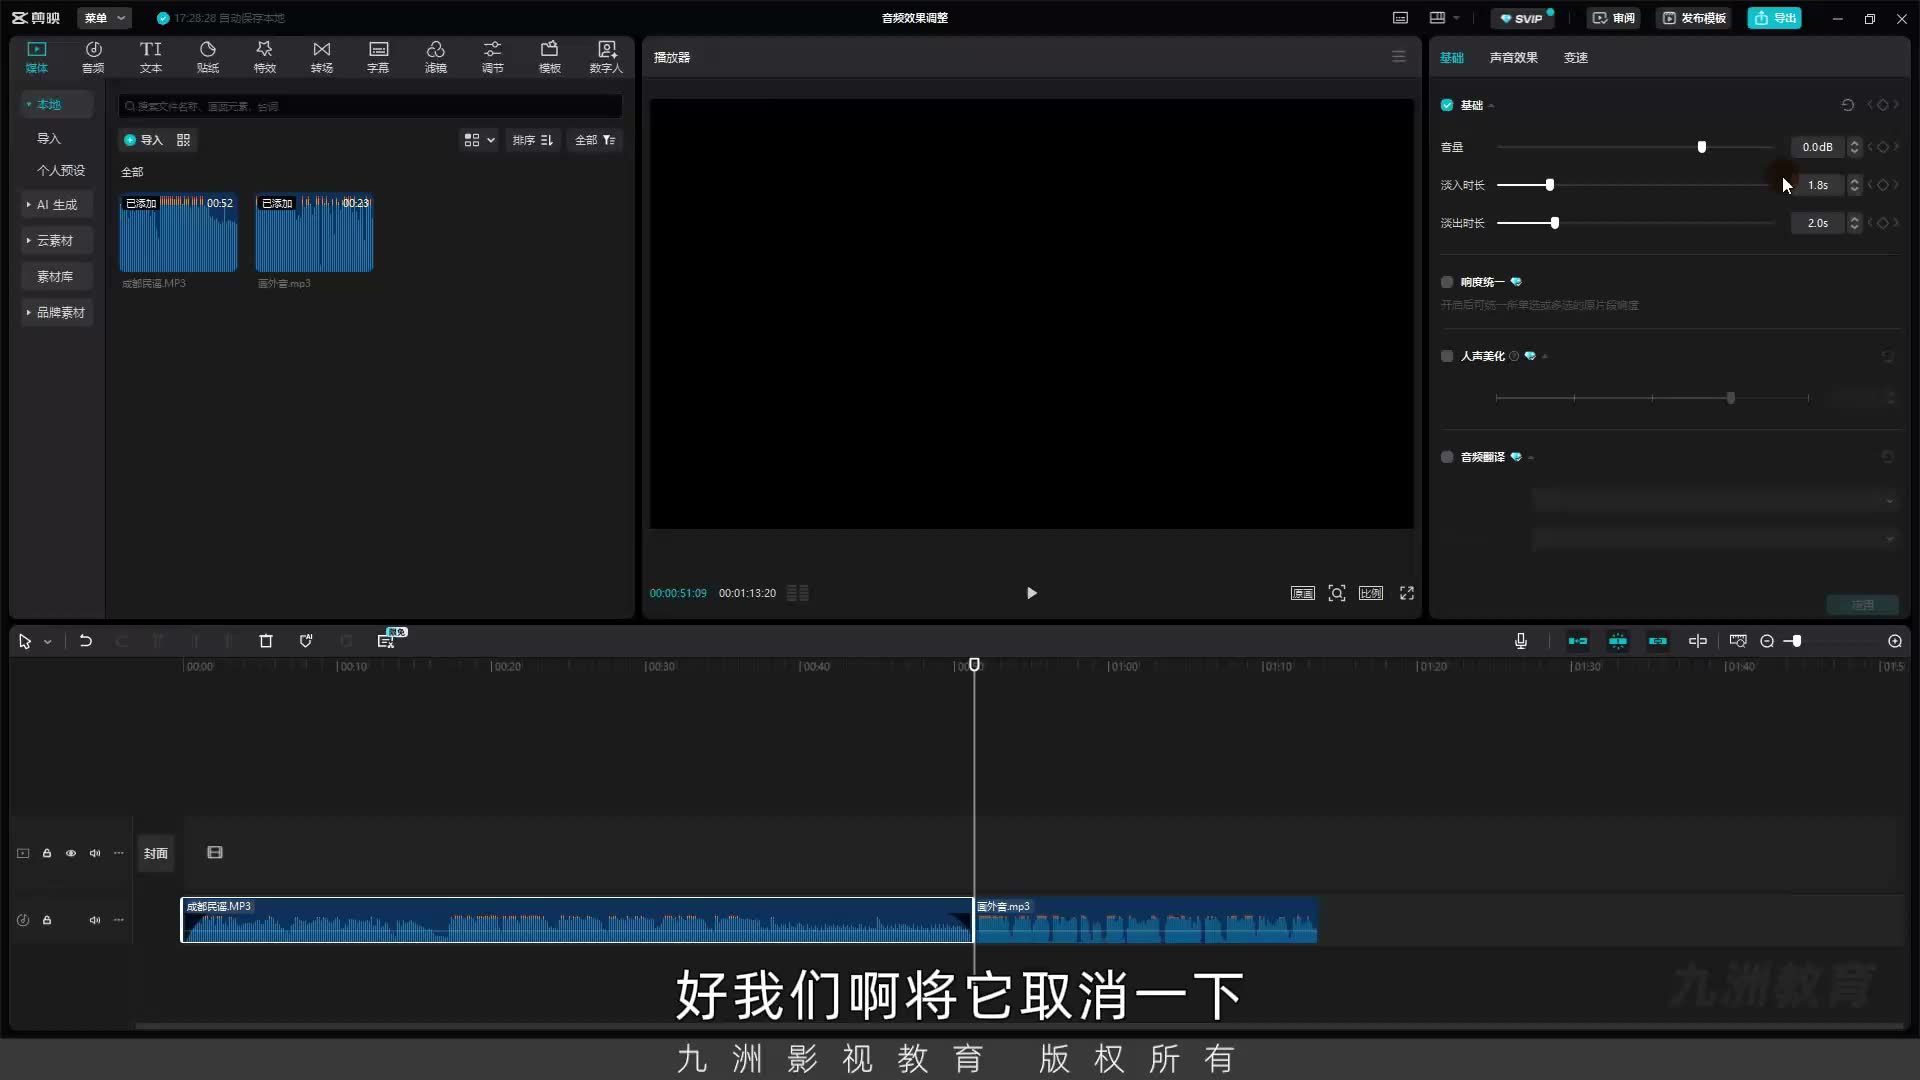Select 素材库 in the left sidebar
Image resolution: width=1920 pixels, height=1080 pixels.
(x=55, y=277)
